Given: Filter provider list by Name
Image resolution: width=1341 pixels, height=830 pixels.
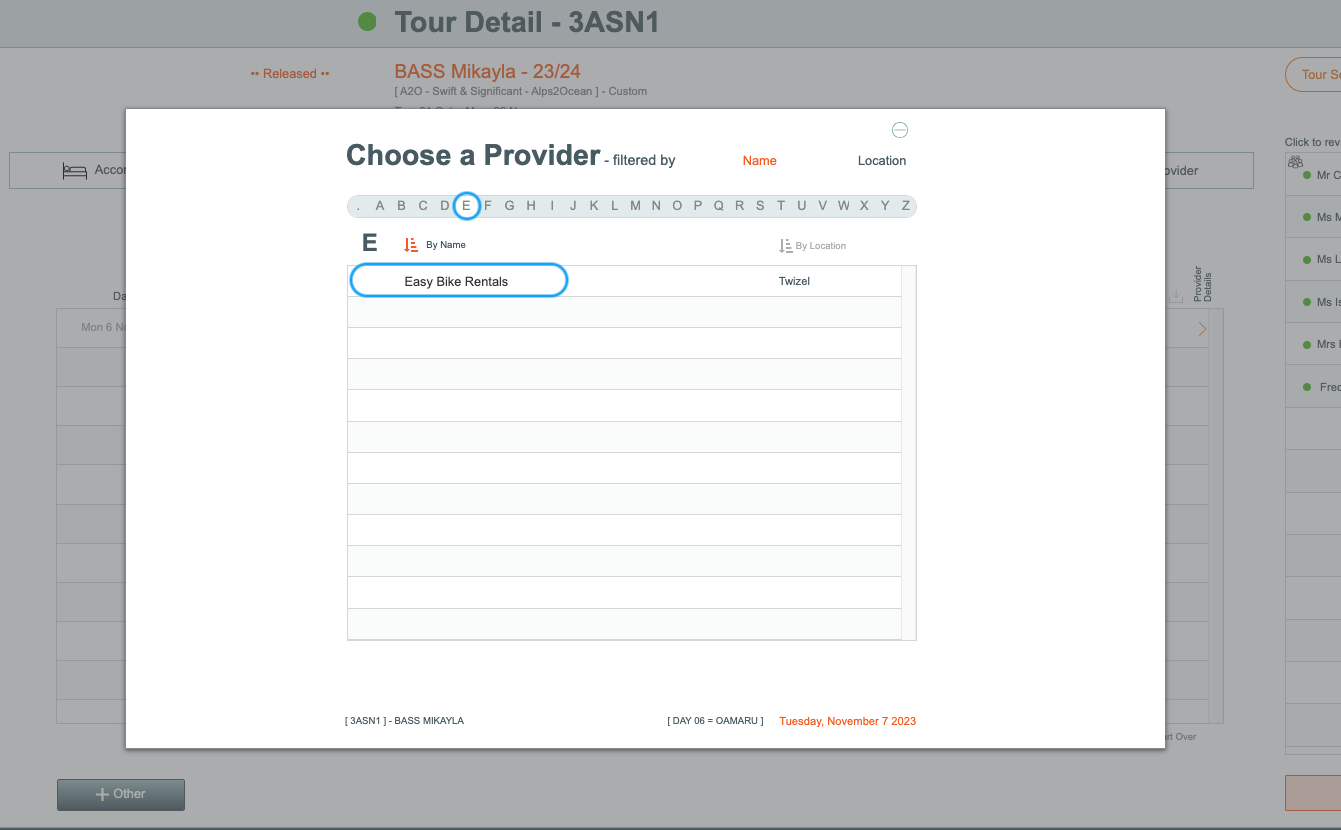Looking at the screenshot, I should [760, 161].
